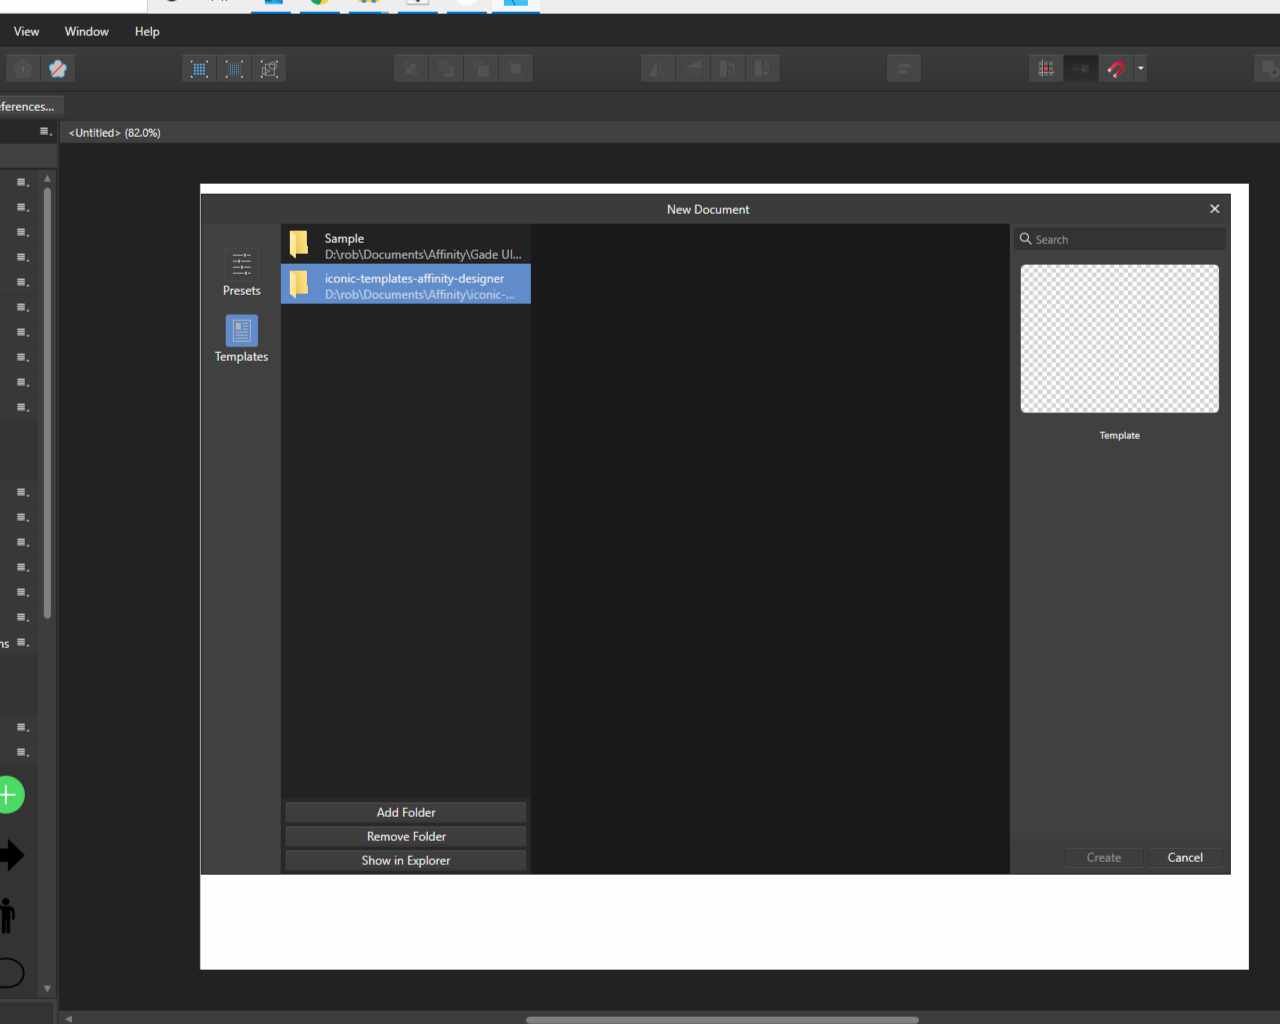
Task: Select the black right arrow asset
Action: (x=11, y=855)
